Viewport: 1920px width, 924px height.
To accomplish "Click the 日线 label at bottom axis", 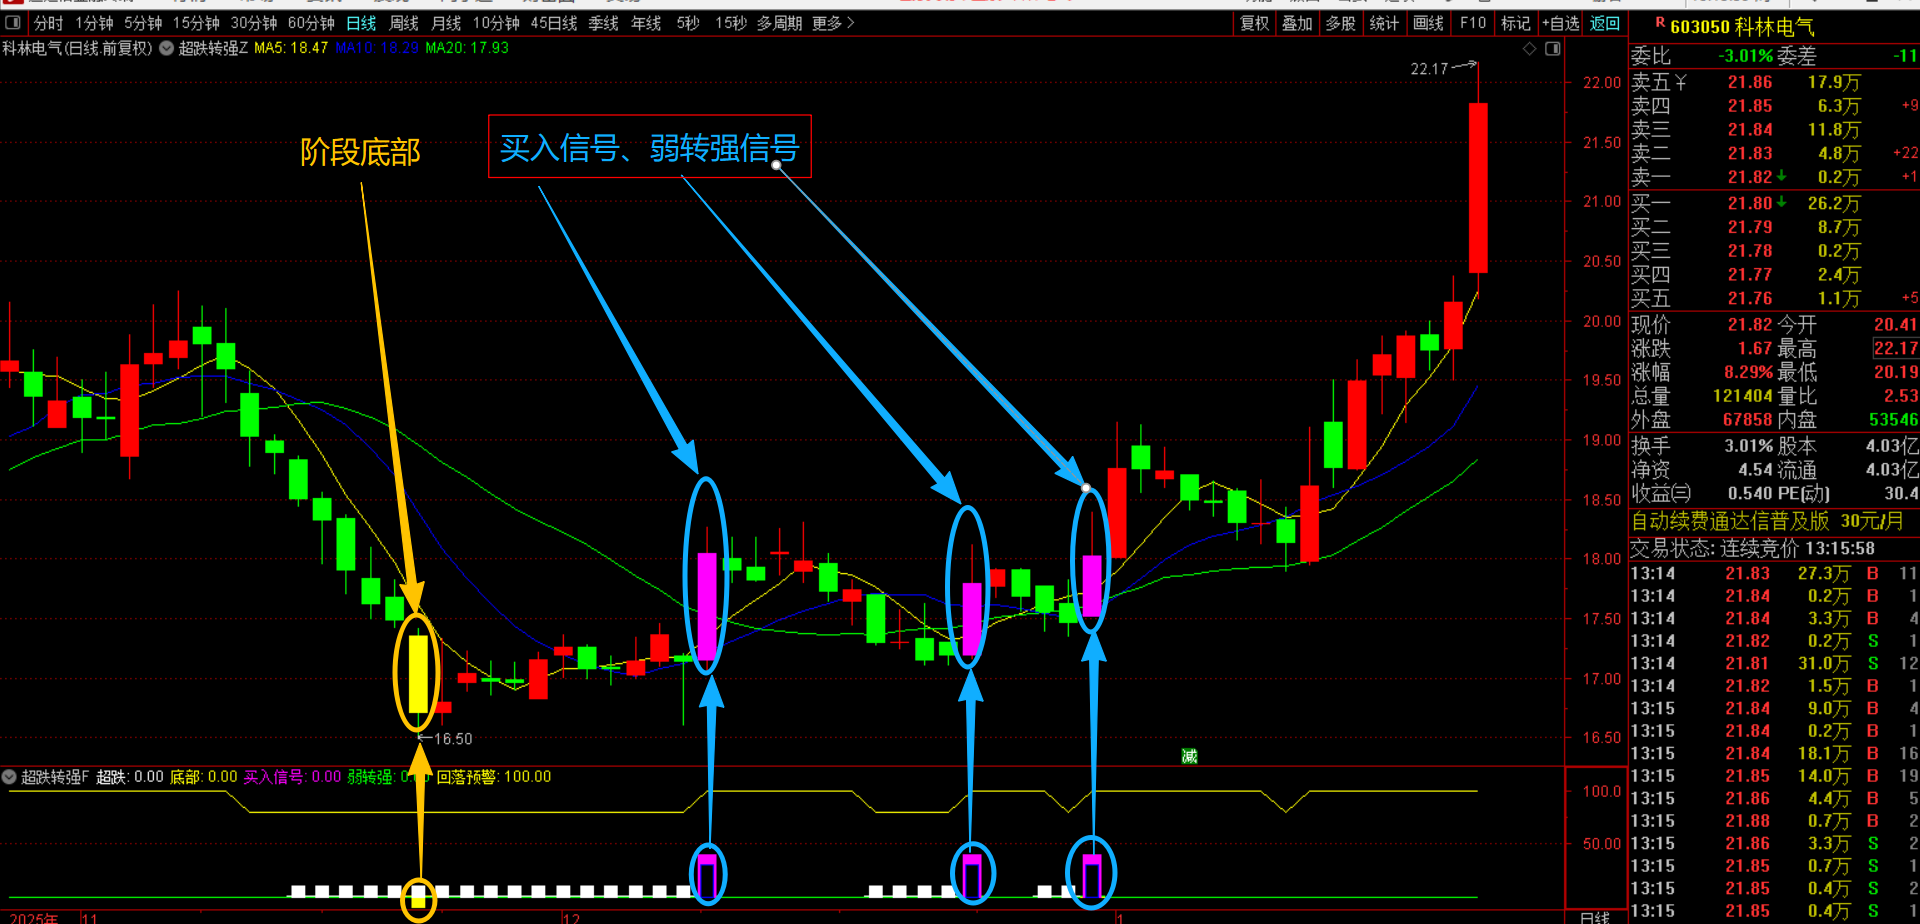I will coord(1595,917).
